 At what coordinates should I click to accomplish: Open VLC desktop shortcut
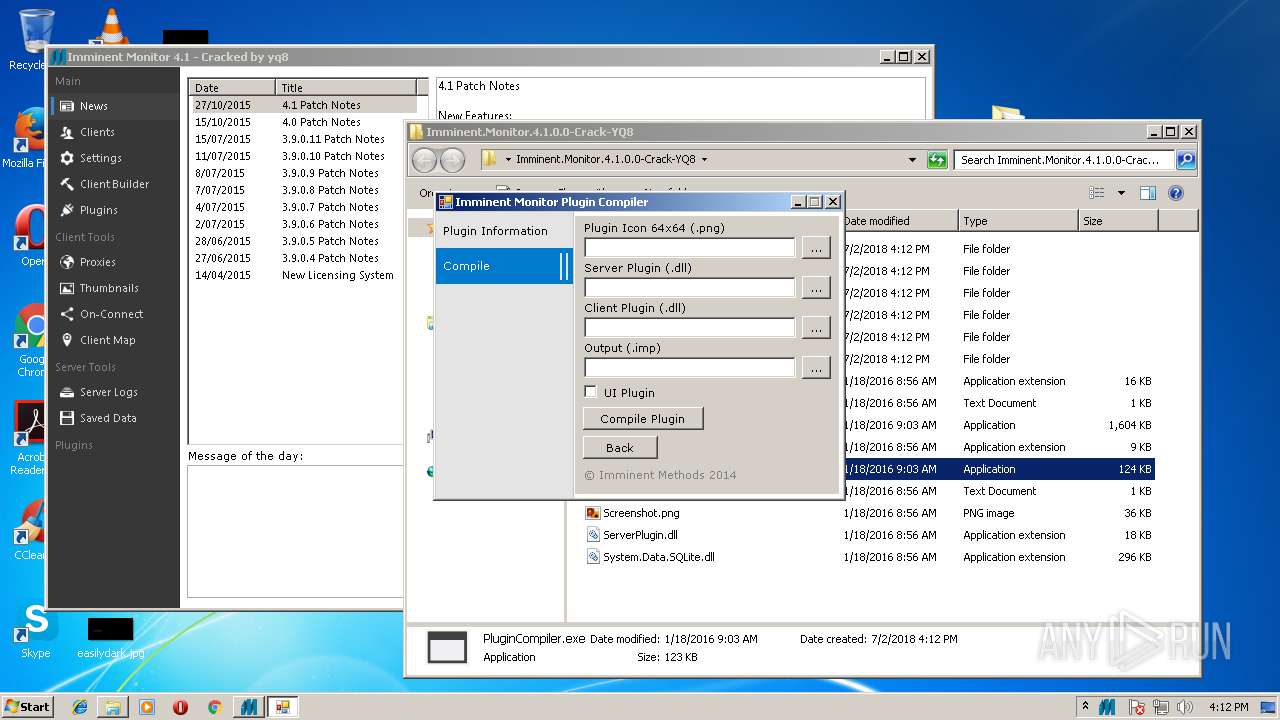point(111,26)
